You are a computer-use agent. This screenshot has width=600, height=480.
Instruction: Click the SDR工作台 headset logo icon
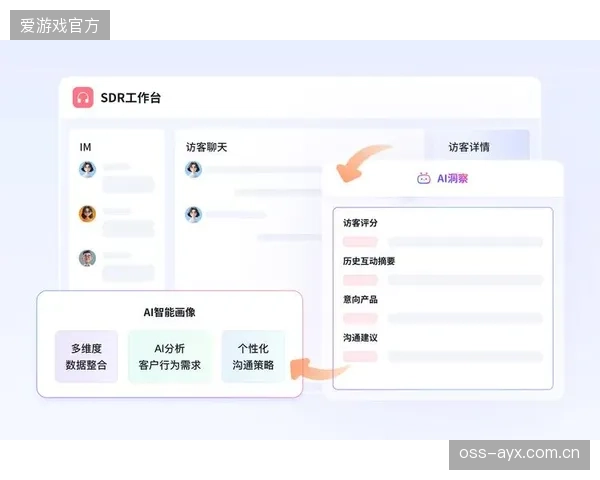pos(83,98)
